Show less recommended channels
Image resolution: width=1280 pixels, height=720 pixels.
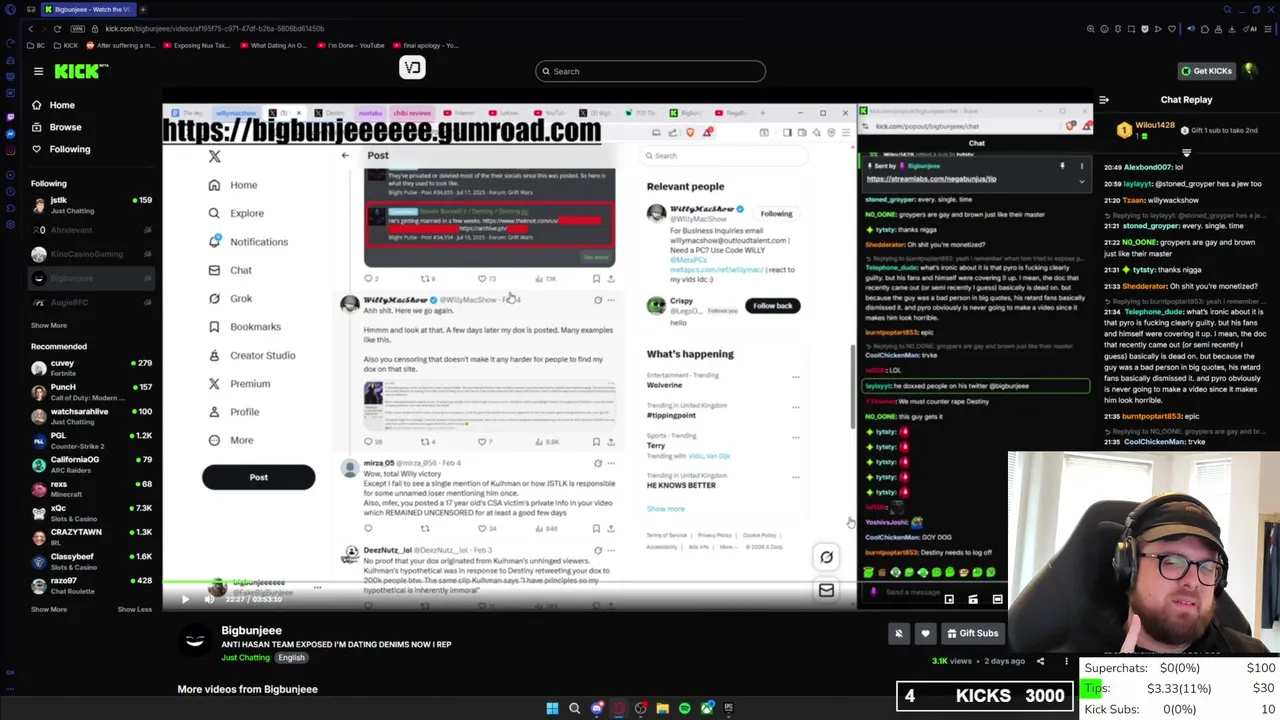coord(135,609)
